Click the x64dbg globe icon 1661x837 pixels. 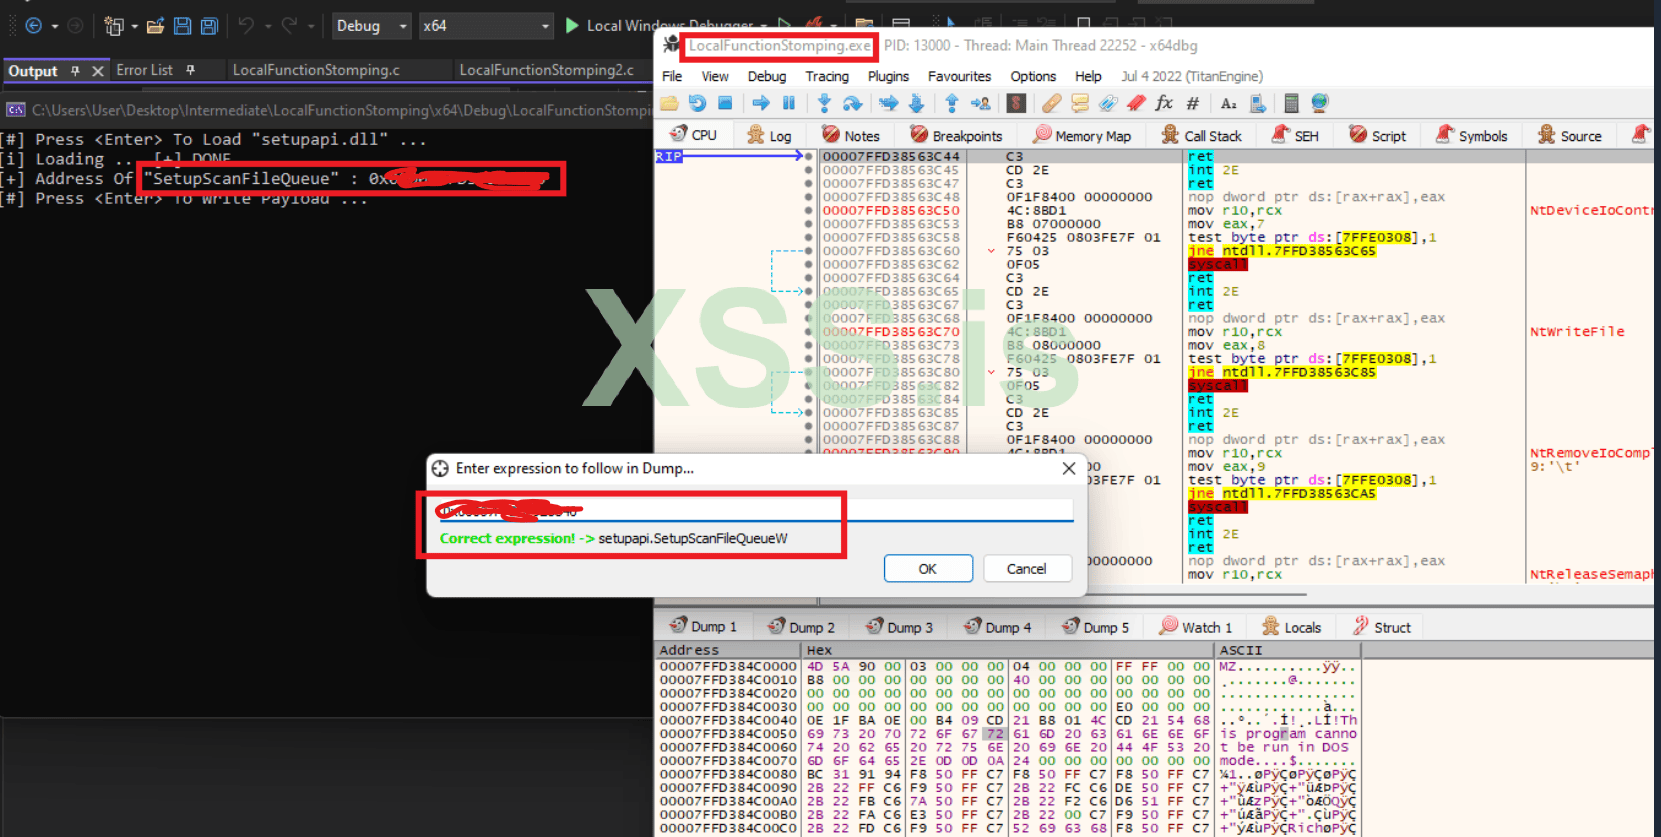pos(1320,103)
